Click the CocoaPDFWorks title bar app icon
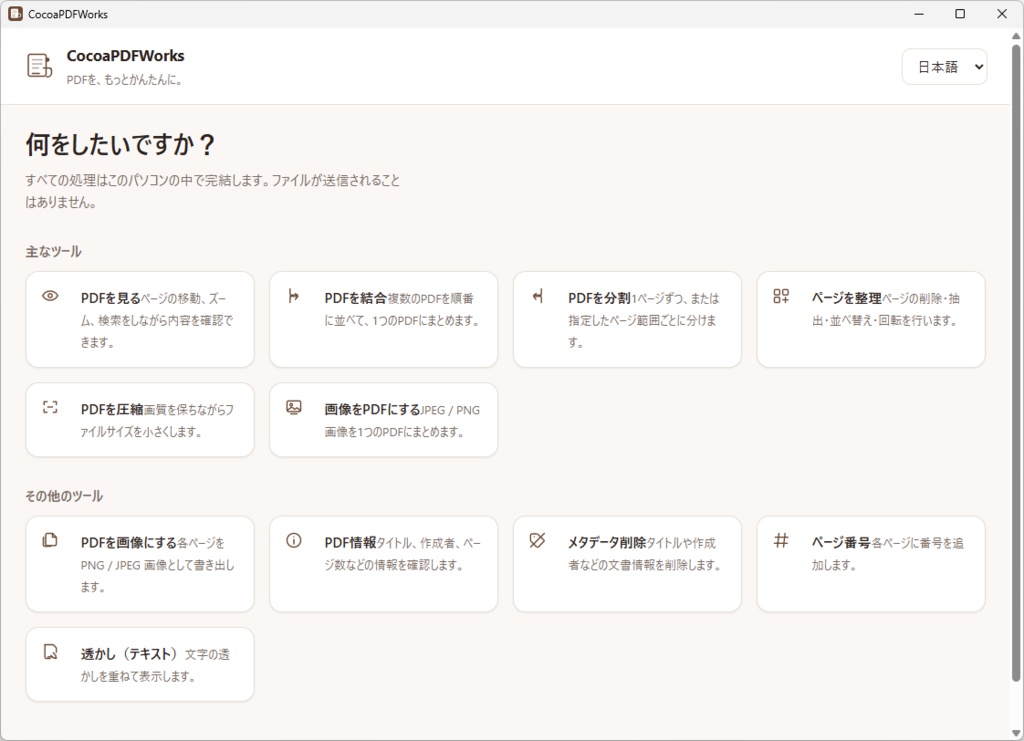The height and width of the screenshot is (741, 1024). pos(15,14)
